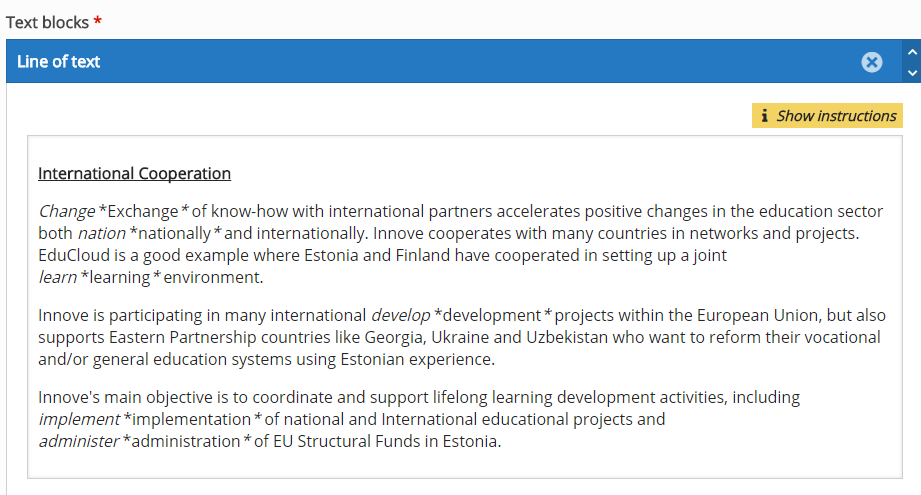Click the italic word implement
The width and height of the screenshot is (921, 495).
coord(79,419)
